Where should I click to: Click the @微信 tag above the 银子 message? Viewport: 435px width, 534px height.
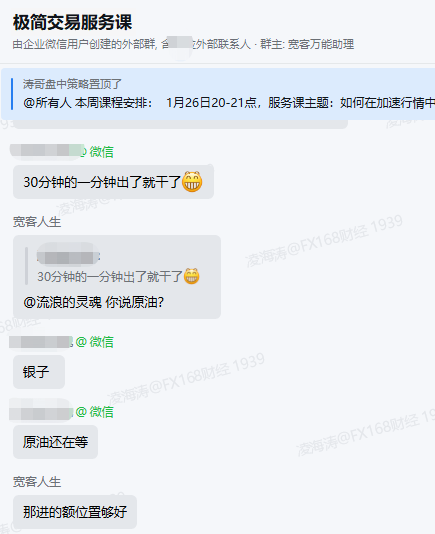click(x=94, y=342)
